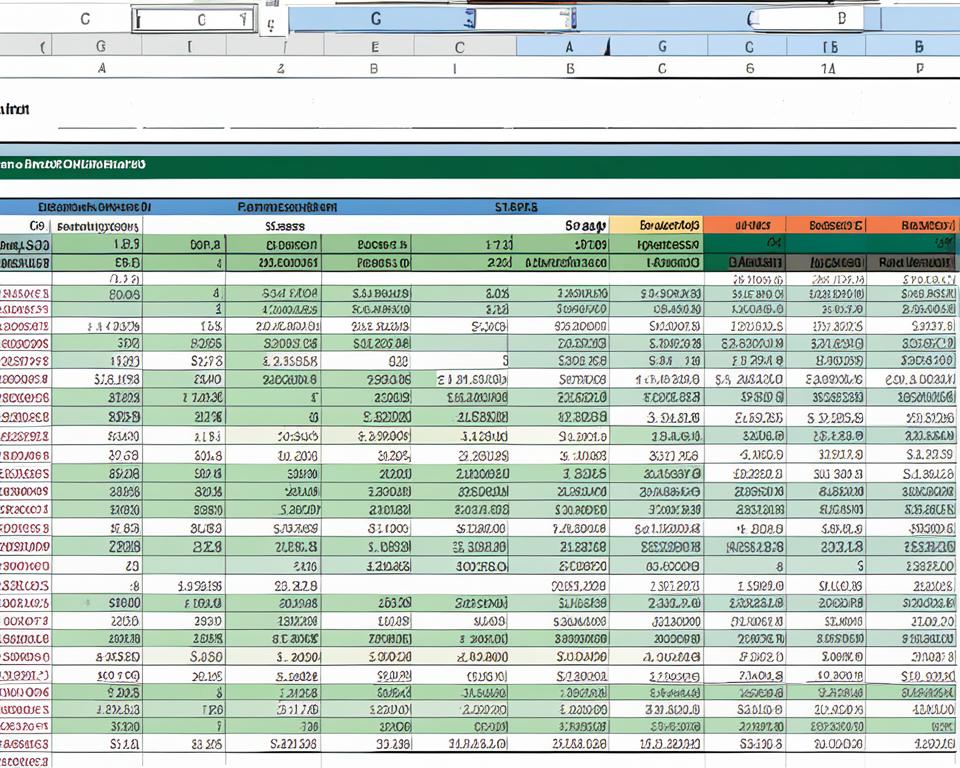Viewport: 960px width, 768px height.
Task: Click the second header row cell labeled P
Action: click(x=920, y=69)
